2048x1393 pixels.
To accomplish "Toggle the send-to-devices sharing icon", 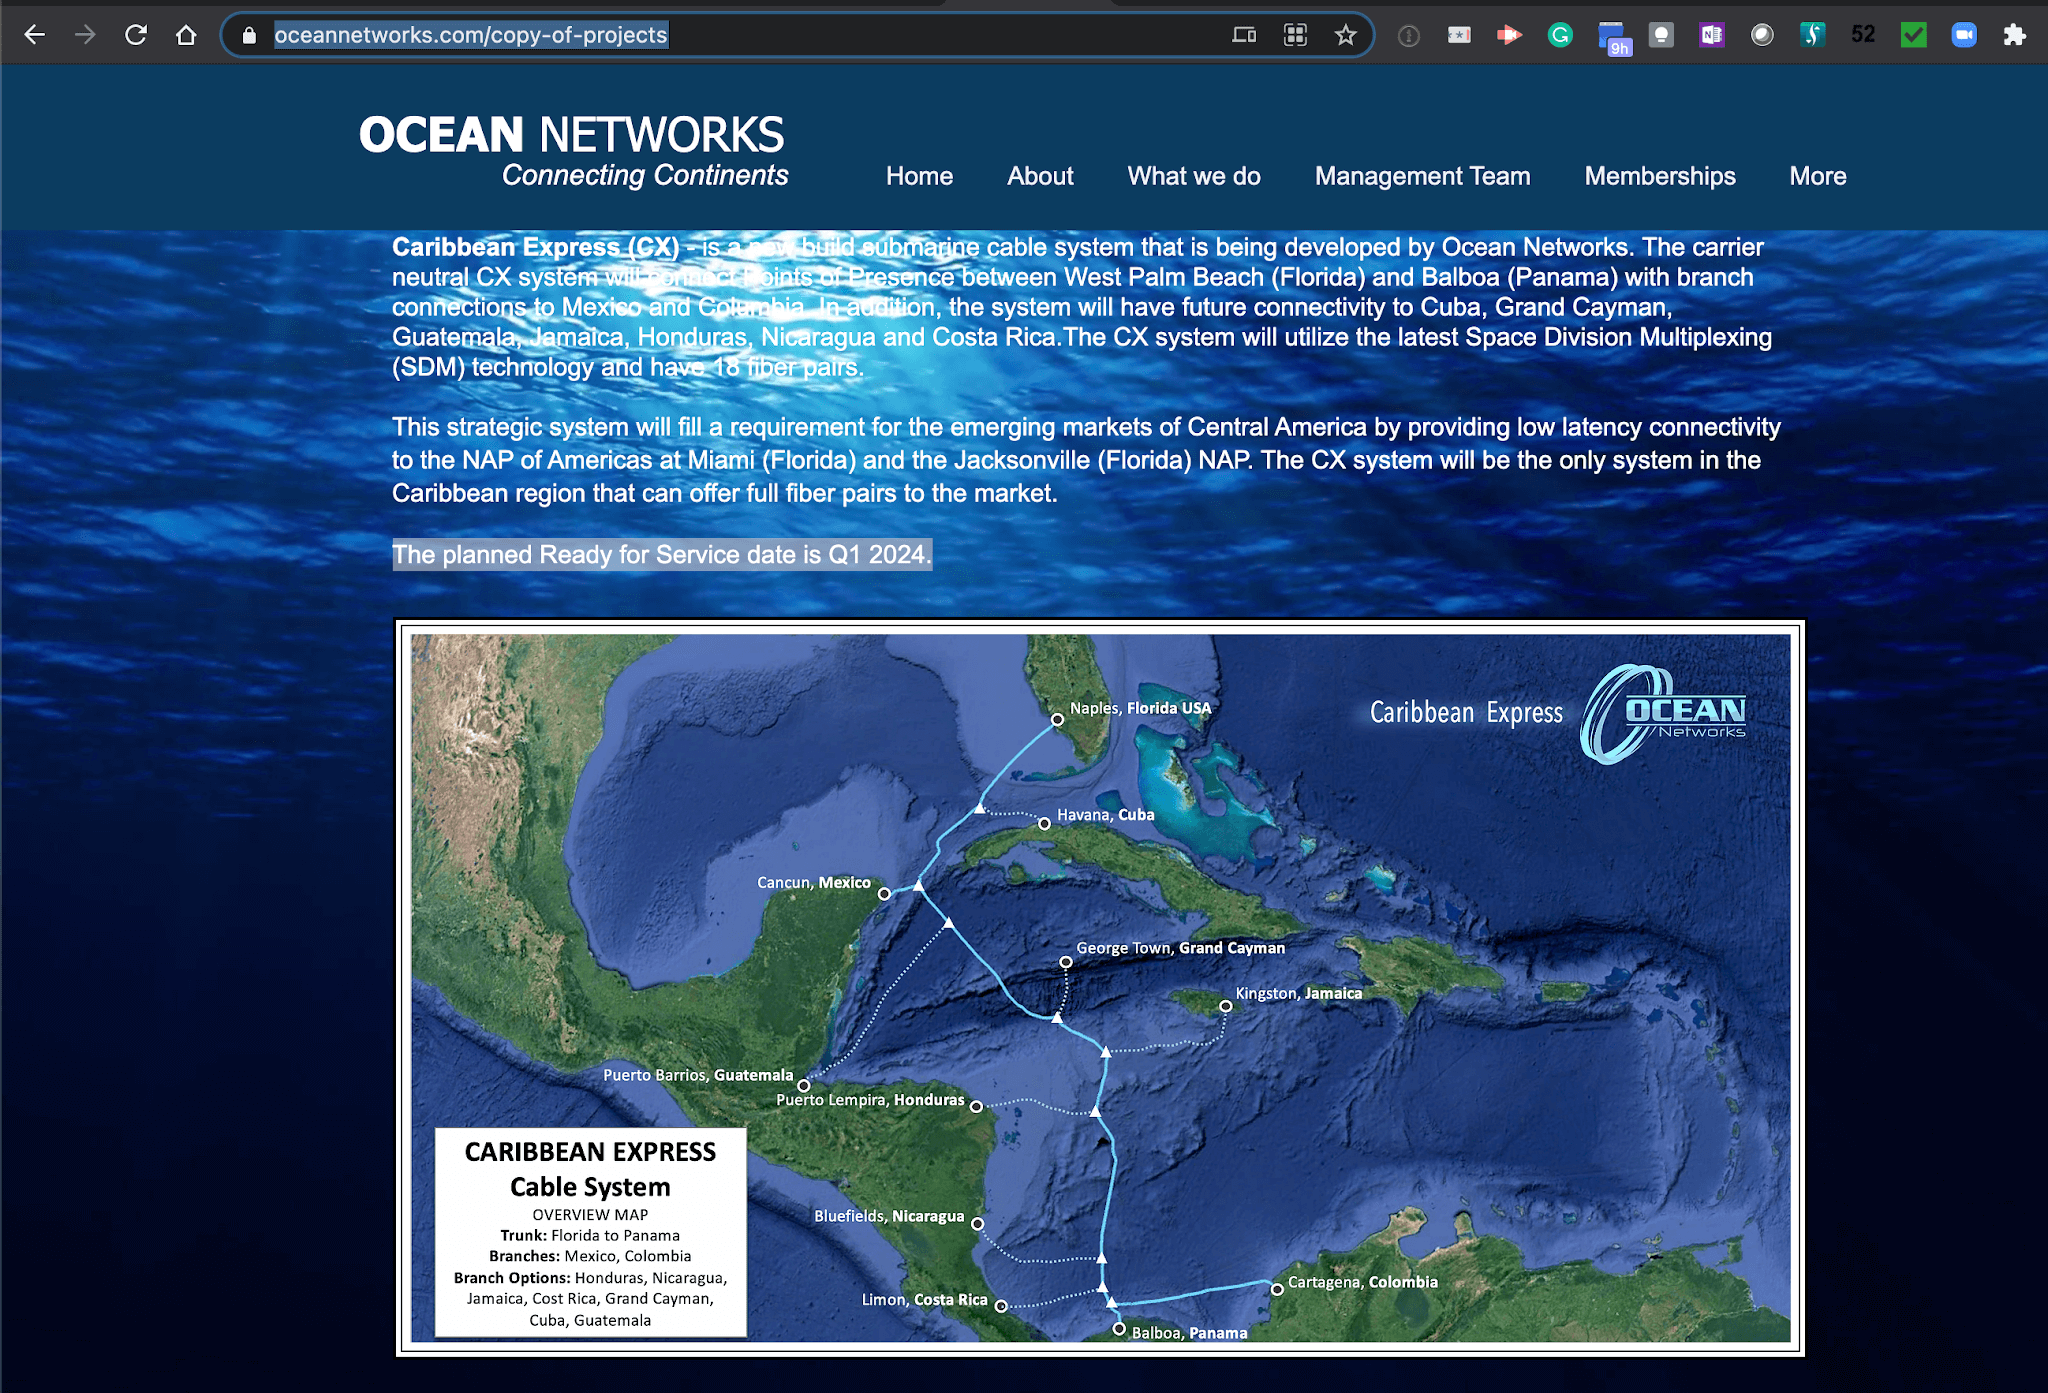I will point(1243,34).
